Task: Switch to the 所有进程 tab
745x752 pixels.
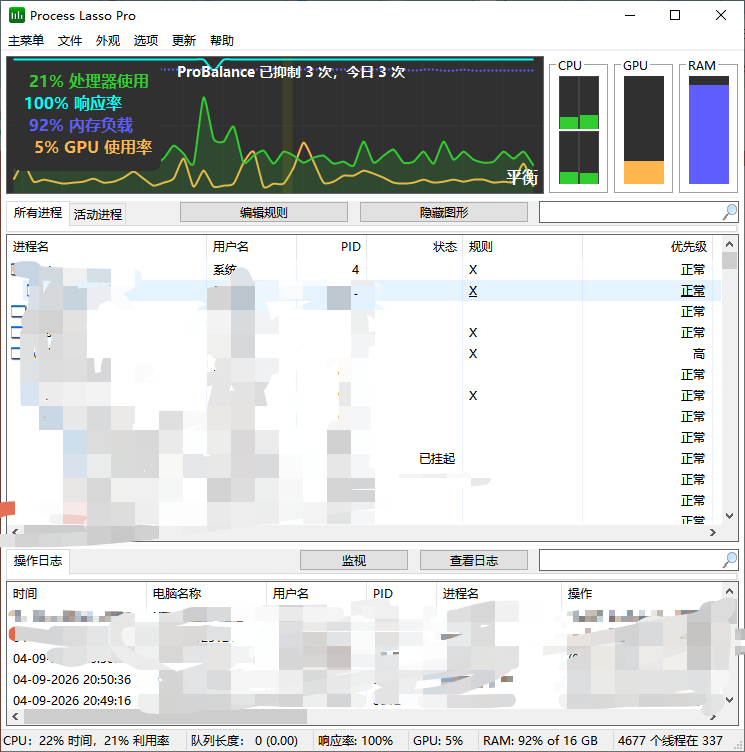Action: [x=38, y=213]
